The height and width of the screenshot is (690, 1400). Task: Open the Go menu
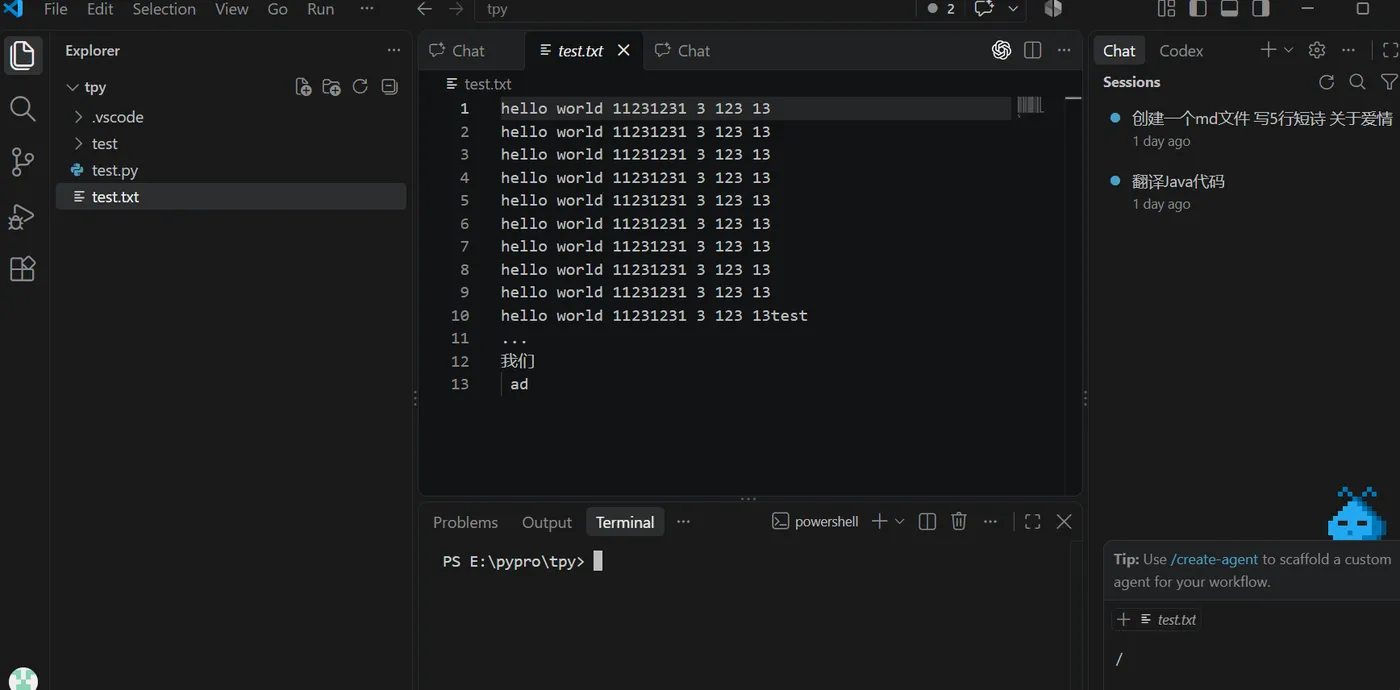pos(278,9)
